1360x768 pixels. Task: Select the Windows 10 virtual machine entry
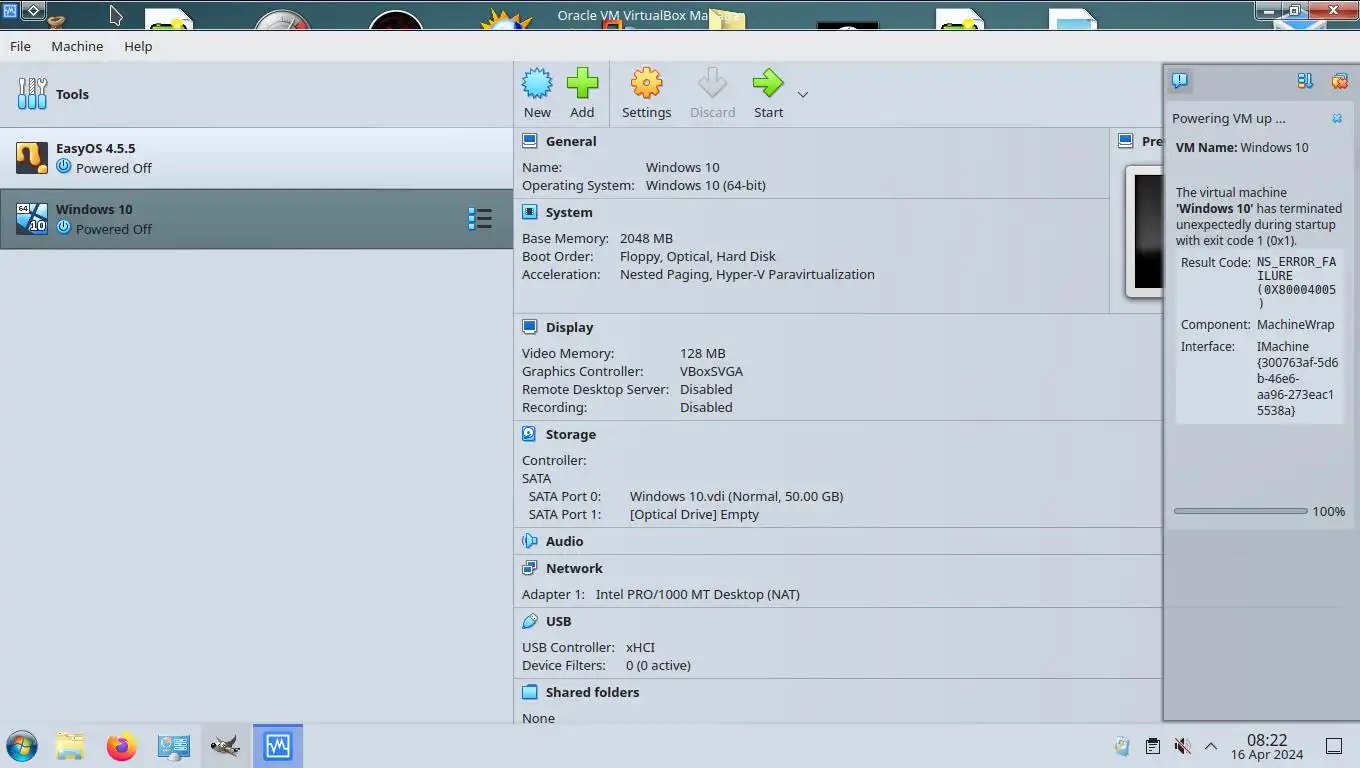tap(256, 219)
